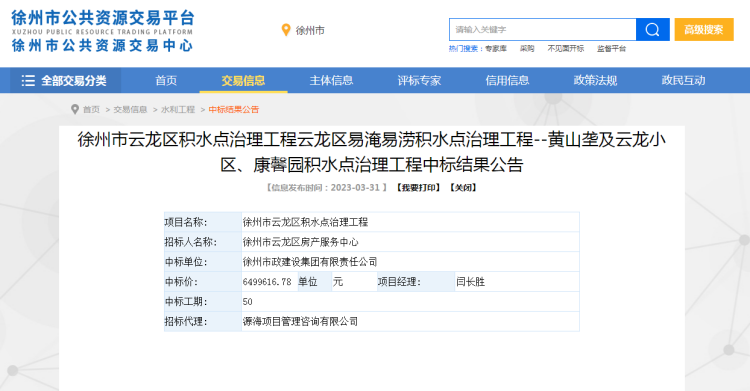Click the 采购 hot search link
The image size is (750, 391).
(527, 48)
